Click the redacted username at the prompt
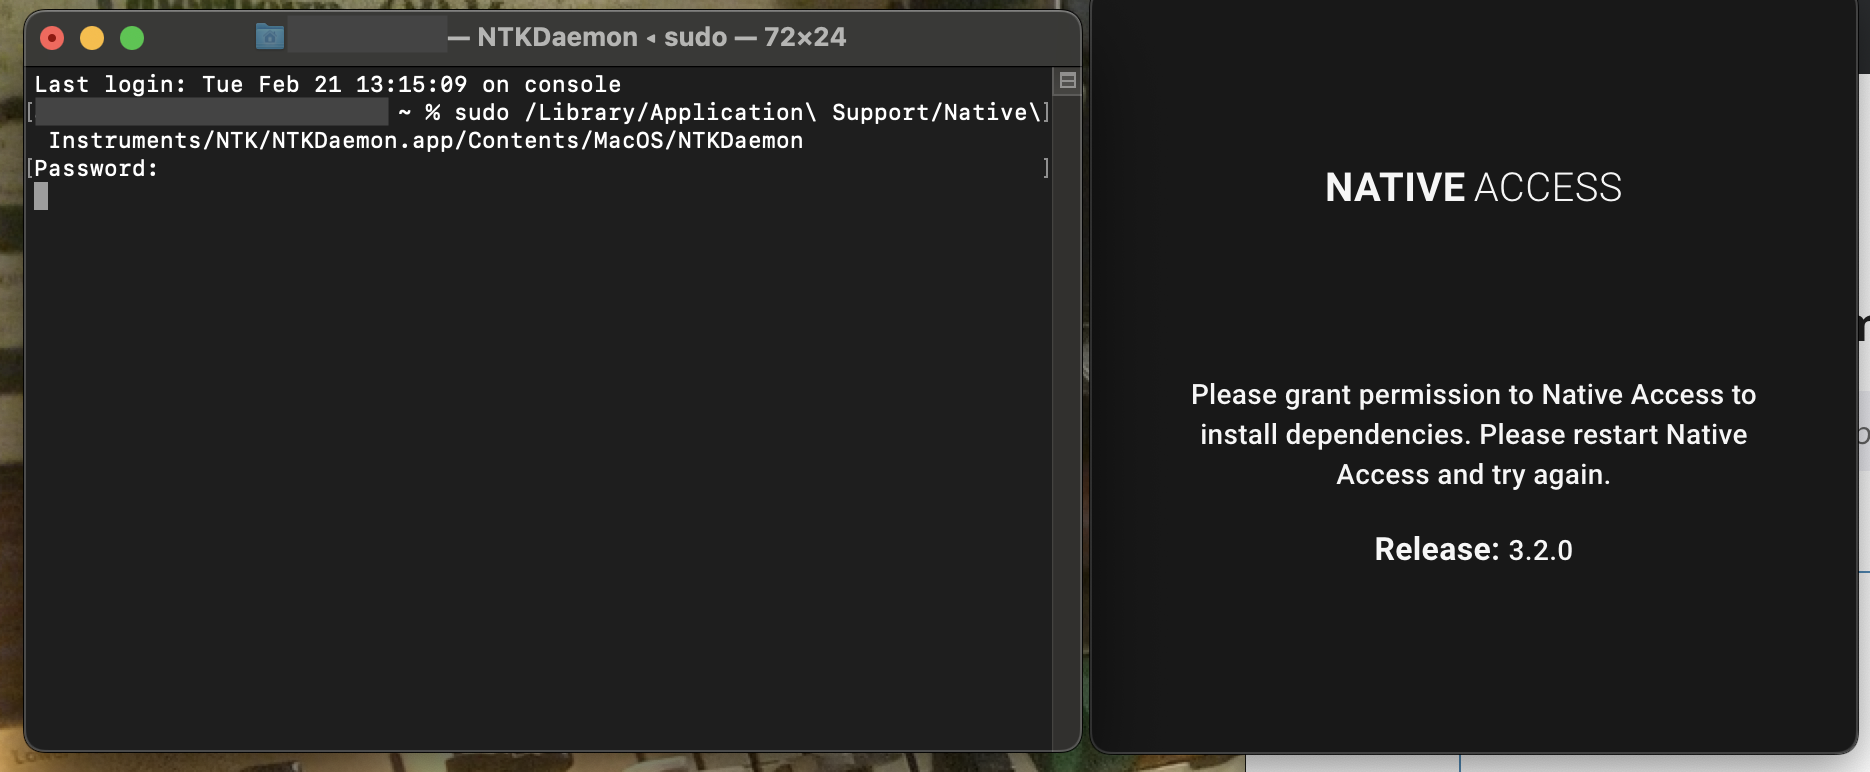This screenshot has width=1870, height=772. pyautogui.click(x=212, y=112)
